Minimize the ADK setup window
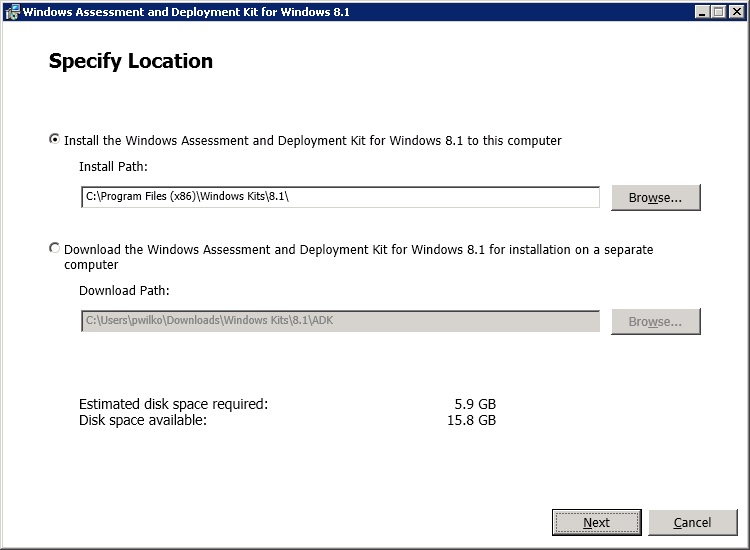The image size is (750, 550). click(702, 12)
